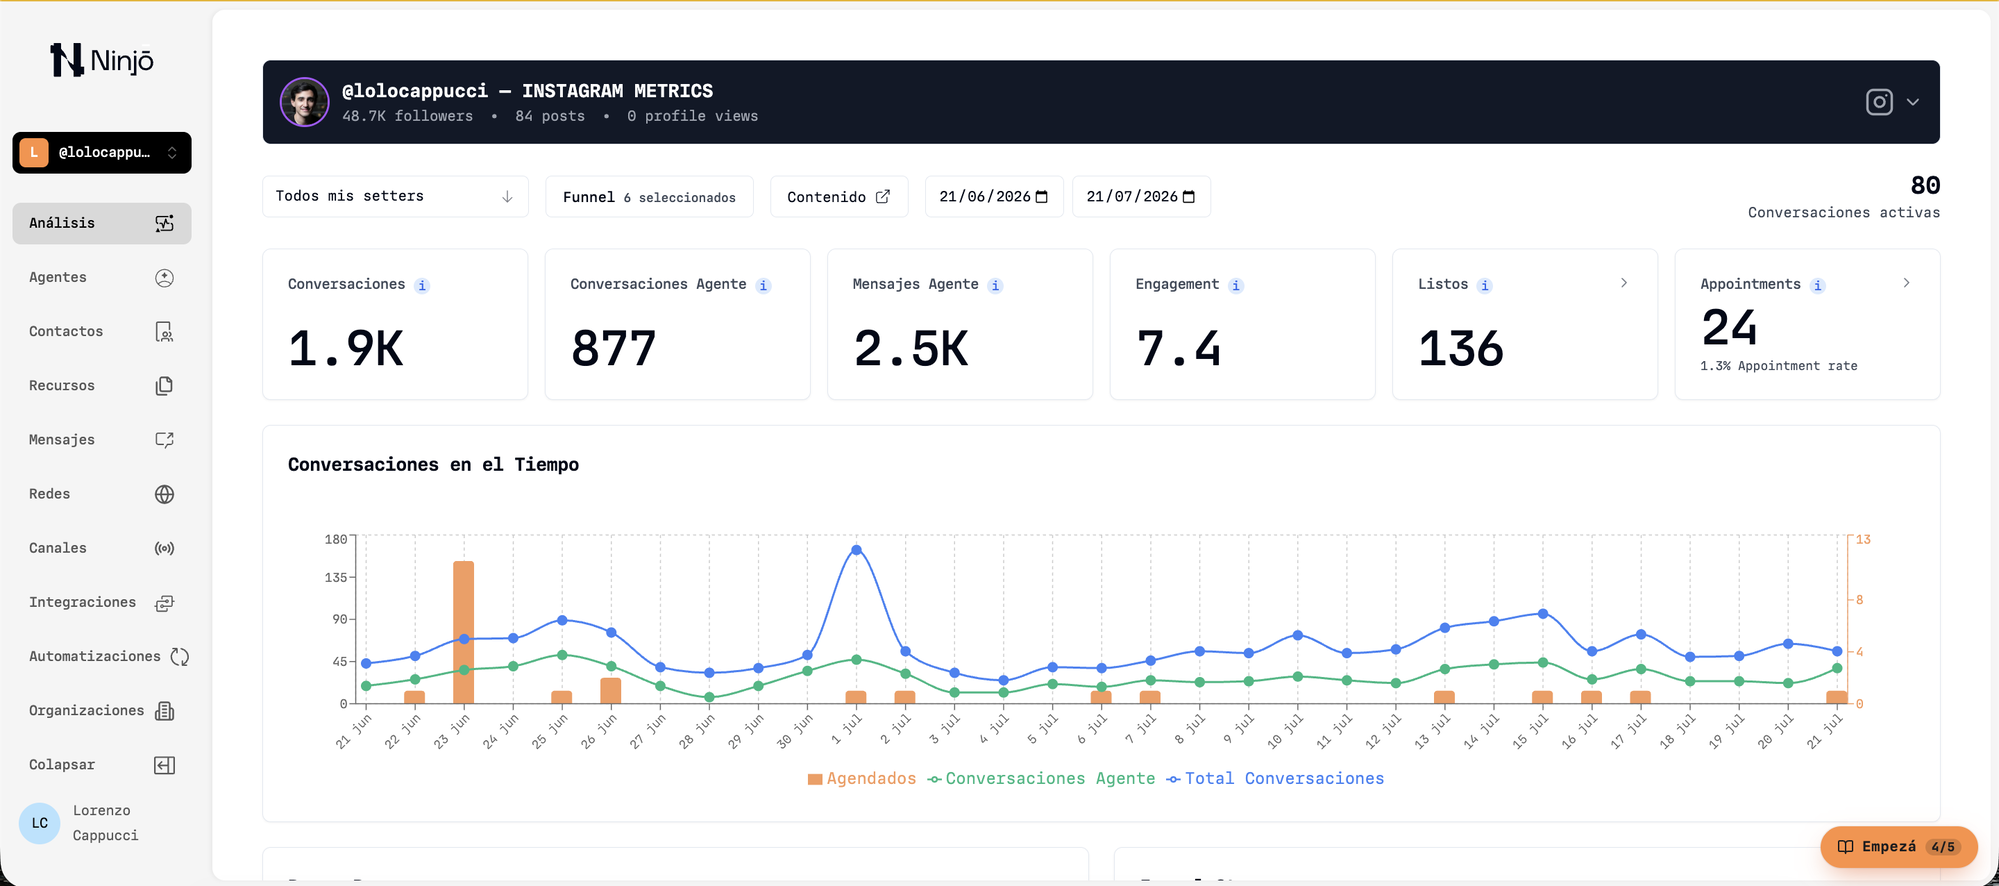This screenshot has height=886, width=1999.
Task: Expand the network chevron beside Instagram icon
Action: (x=1913, y=102)
